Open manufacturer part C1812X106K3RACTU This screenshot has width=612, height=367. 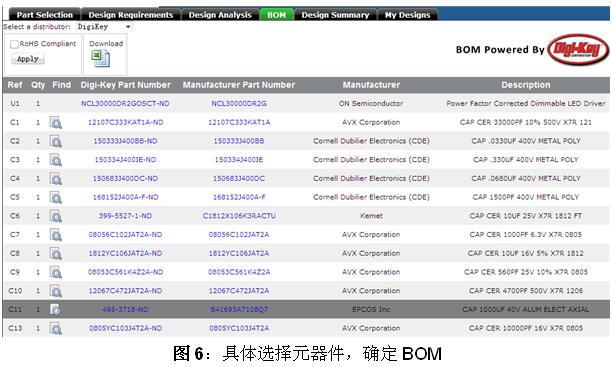click(239, 216)
